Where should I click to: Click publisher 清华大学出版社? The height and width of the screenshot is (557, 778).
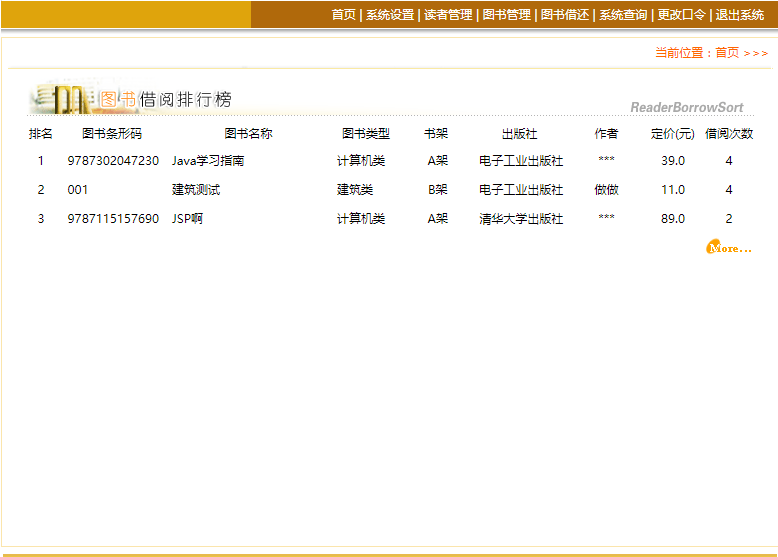(x=521, y=219)
